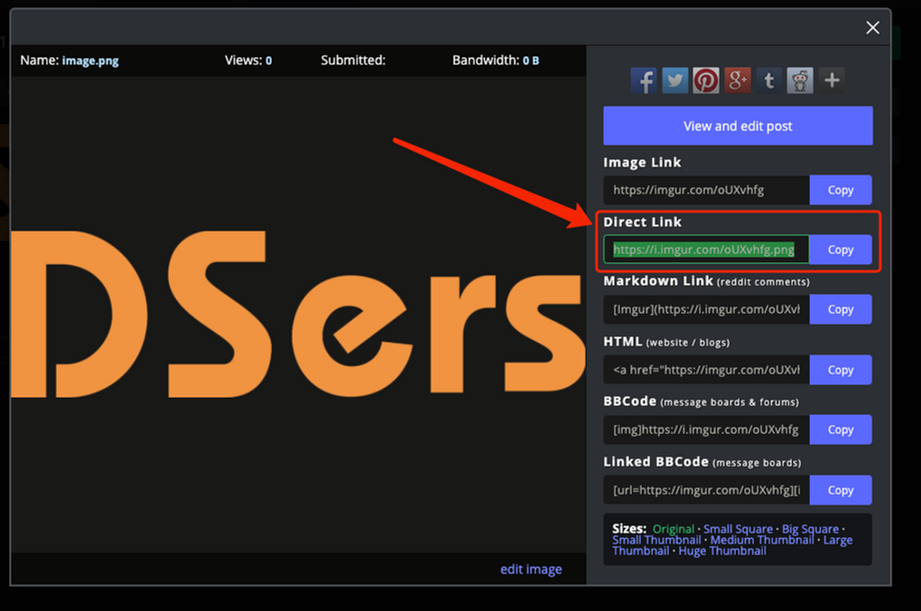Click the Submitted: label
This screenshot has height=611, width=921.
pos(353,60)
